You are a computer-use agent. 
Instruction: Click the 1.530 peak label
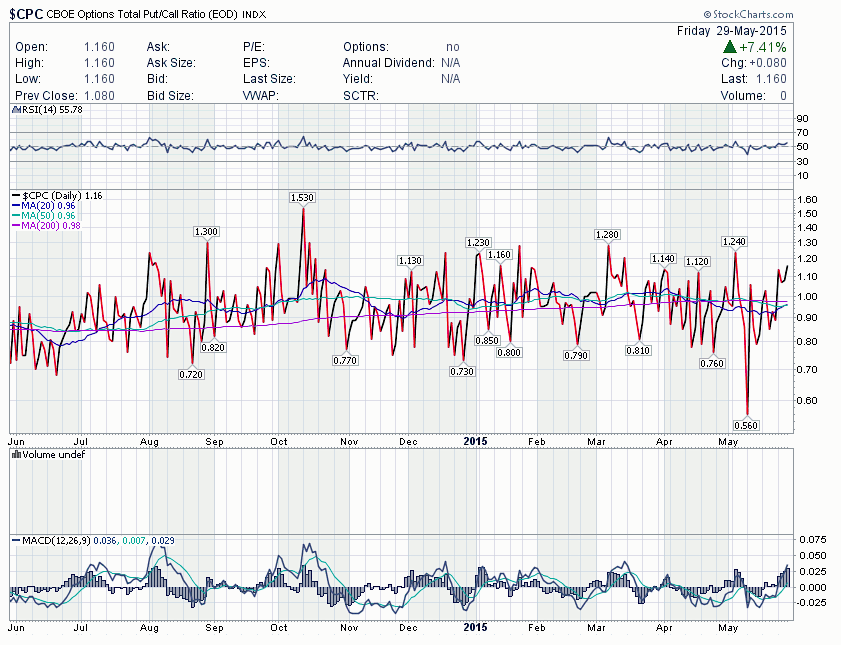coord(302,198)
